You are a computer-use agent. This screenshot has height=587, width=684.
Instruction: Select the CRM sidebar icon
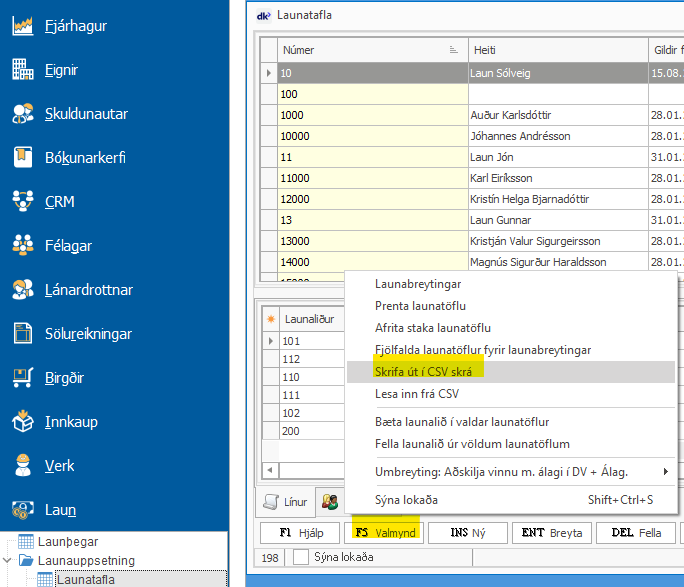23,202
